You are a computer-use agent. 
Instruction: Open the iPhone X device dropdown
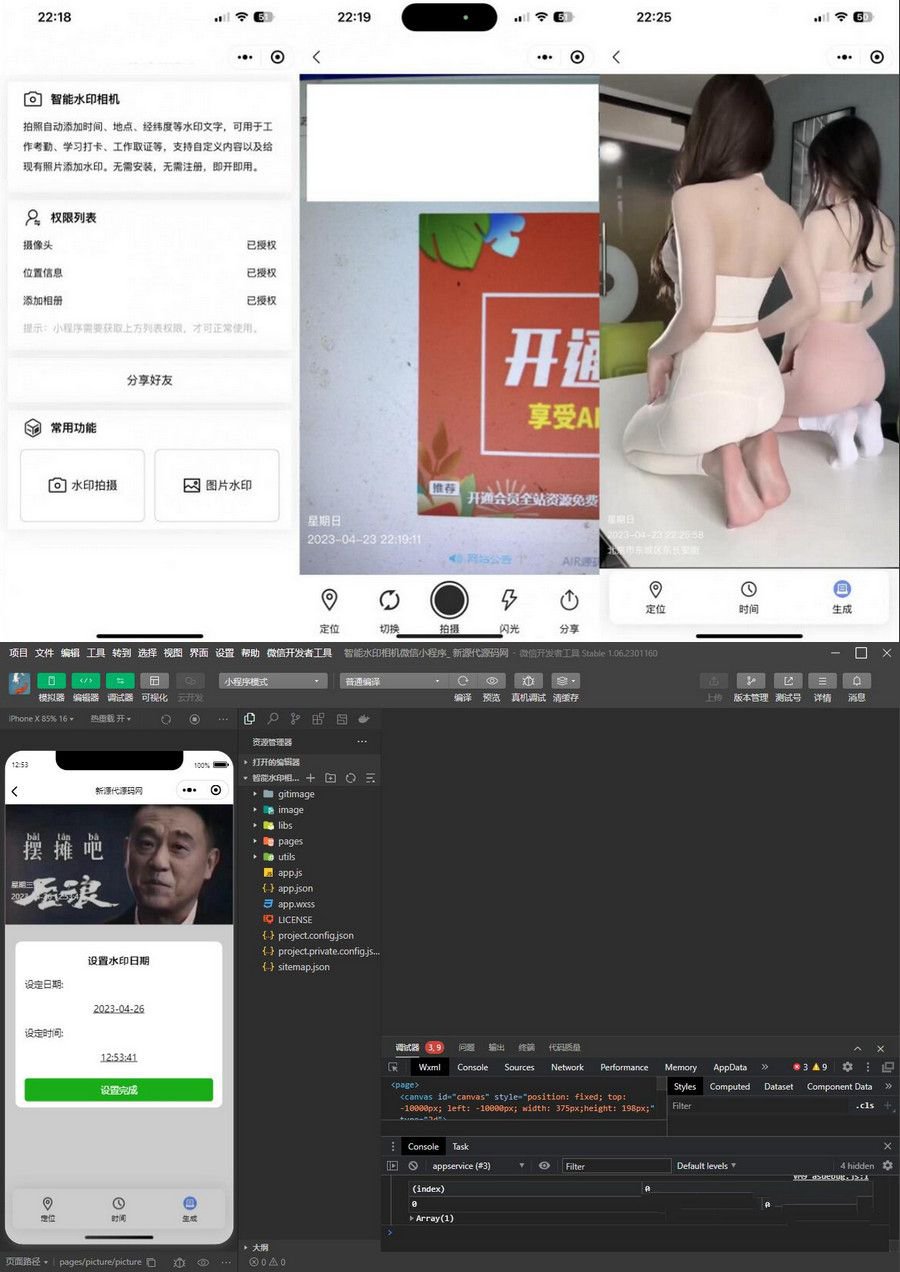40,718
